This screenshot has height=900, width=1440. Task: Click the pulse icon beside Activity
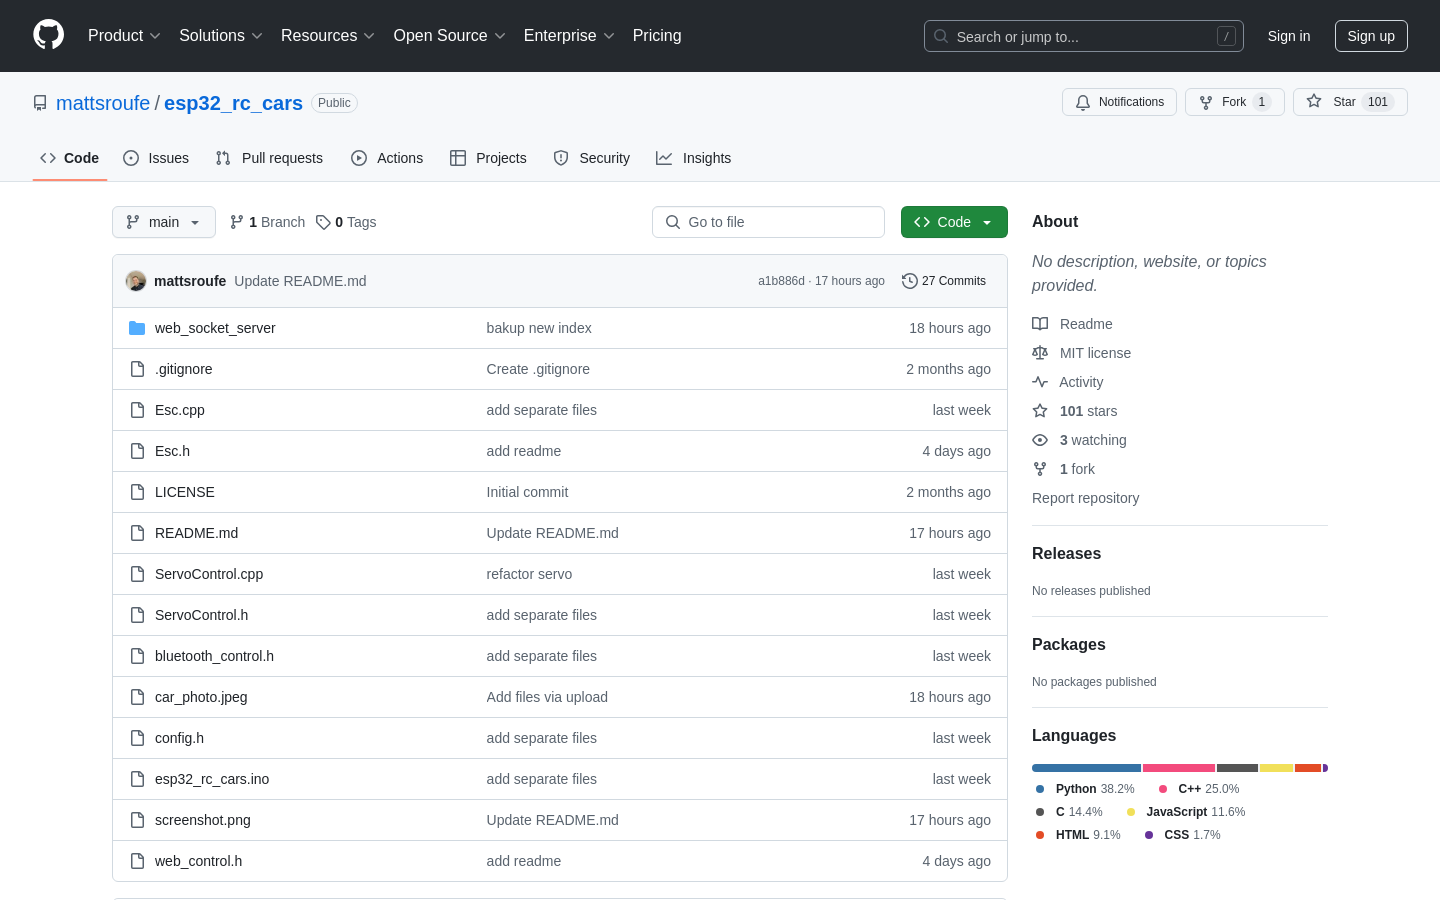coord(1040,382)
